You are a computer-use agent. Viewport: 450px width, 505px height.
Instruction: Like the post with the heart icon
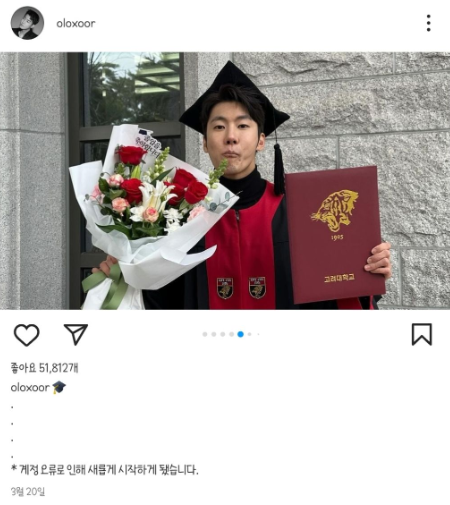click(x=27, y=335)
